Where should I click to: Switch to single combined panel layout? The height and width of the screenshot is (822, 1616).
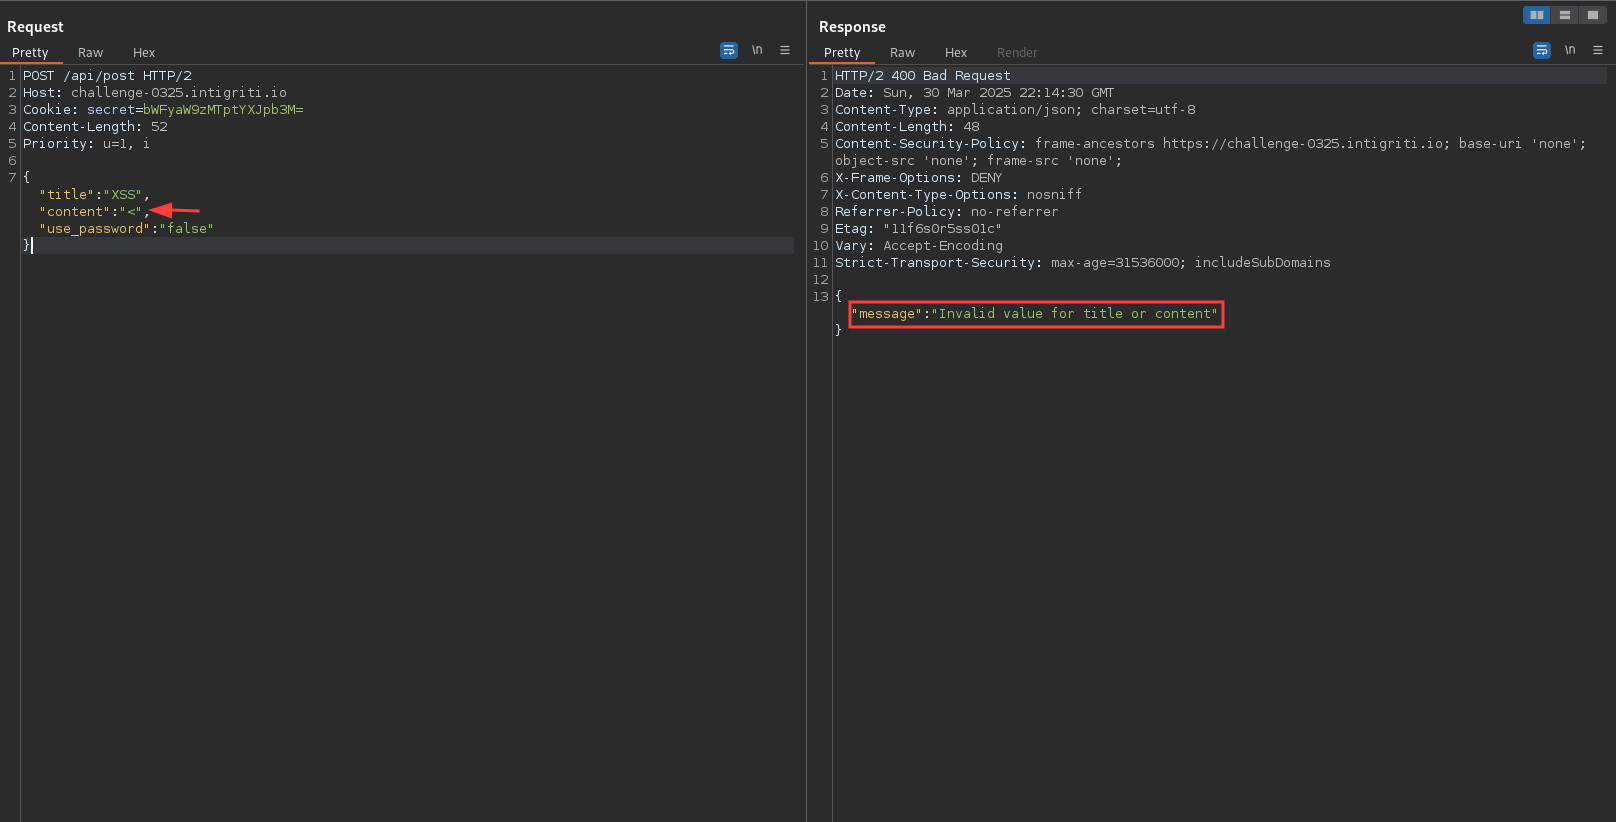click(1593, 15)
